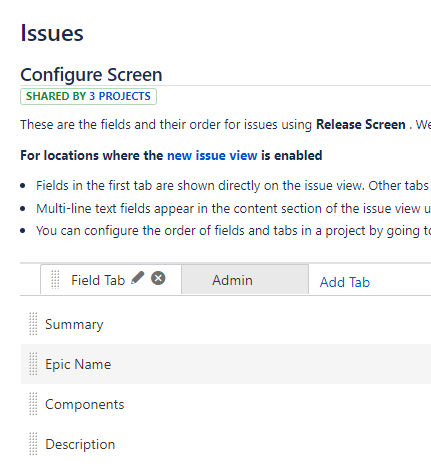Open the 3 PROJECTS link
The width and height of the screenshot is (431, 466).
[120, 96]
